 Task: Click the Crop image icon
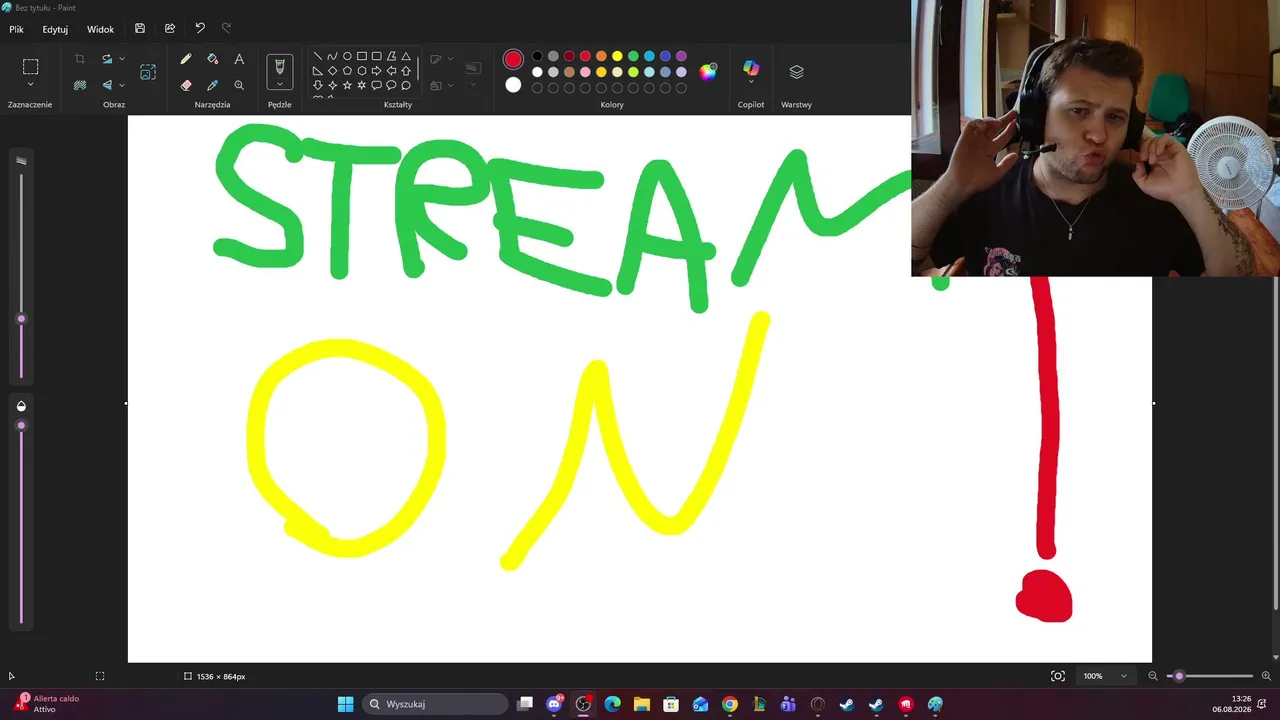click(80, 59)
